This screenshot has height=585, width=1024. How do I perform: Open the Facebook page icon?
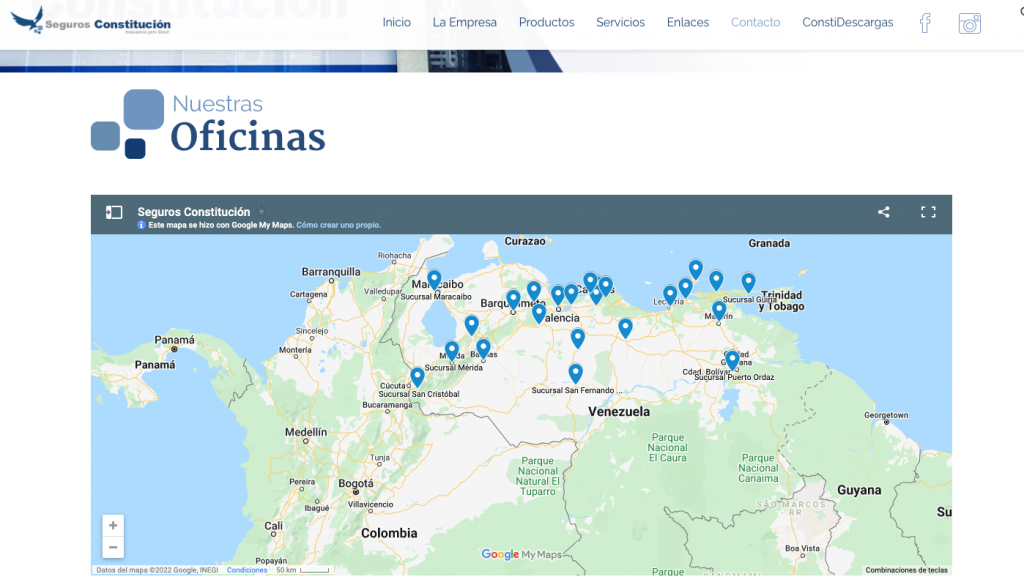click(x=925, y=23)
